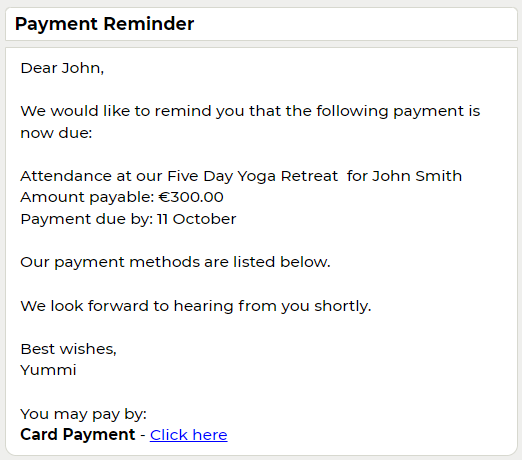
Task: Click "Our payment methods are listed below."
Action: tap(175, 262)
